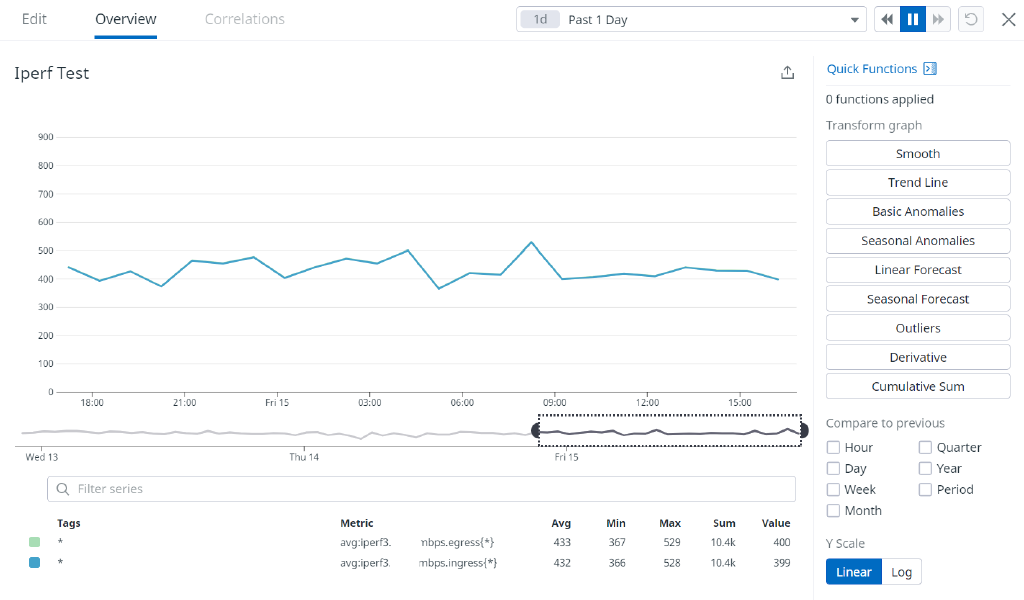Viewport: 1024px width, 600px height.
Task: Switch to the Edit tab
Action: click(34, 19)
